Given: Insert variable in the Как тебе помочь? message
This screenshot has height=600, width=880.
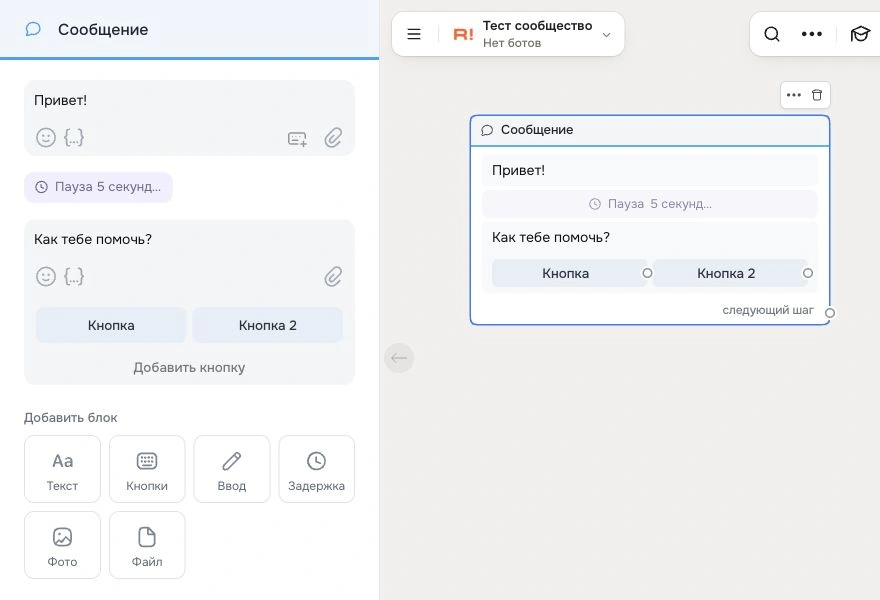Looking at the screenshot, I should (74, 276).
